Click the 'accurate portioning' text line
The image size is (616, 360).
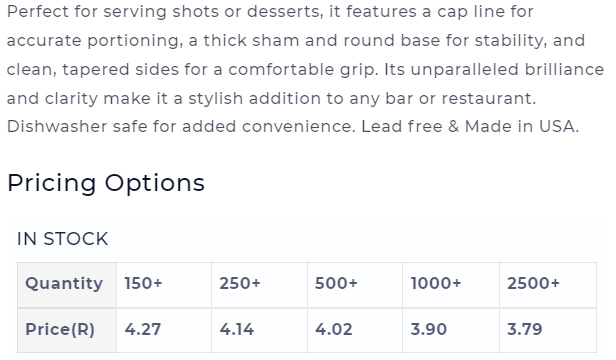[296, 41]
